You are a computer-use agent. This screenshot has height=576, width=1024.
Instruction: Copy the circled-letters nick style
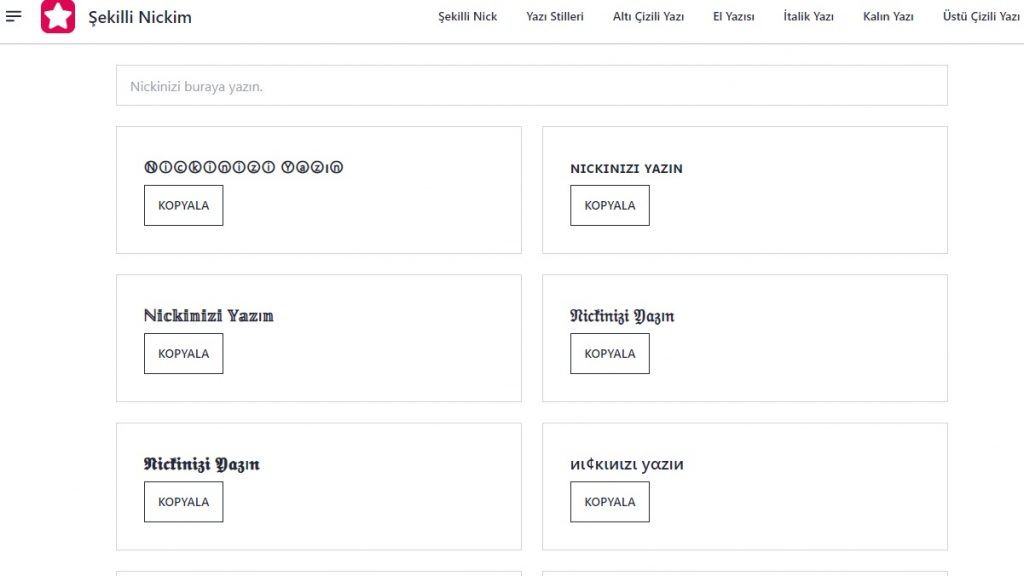point(184,206)
